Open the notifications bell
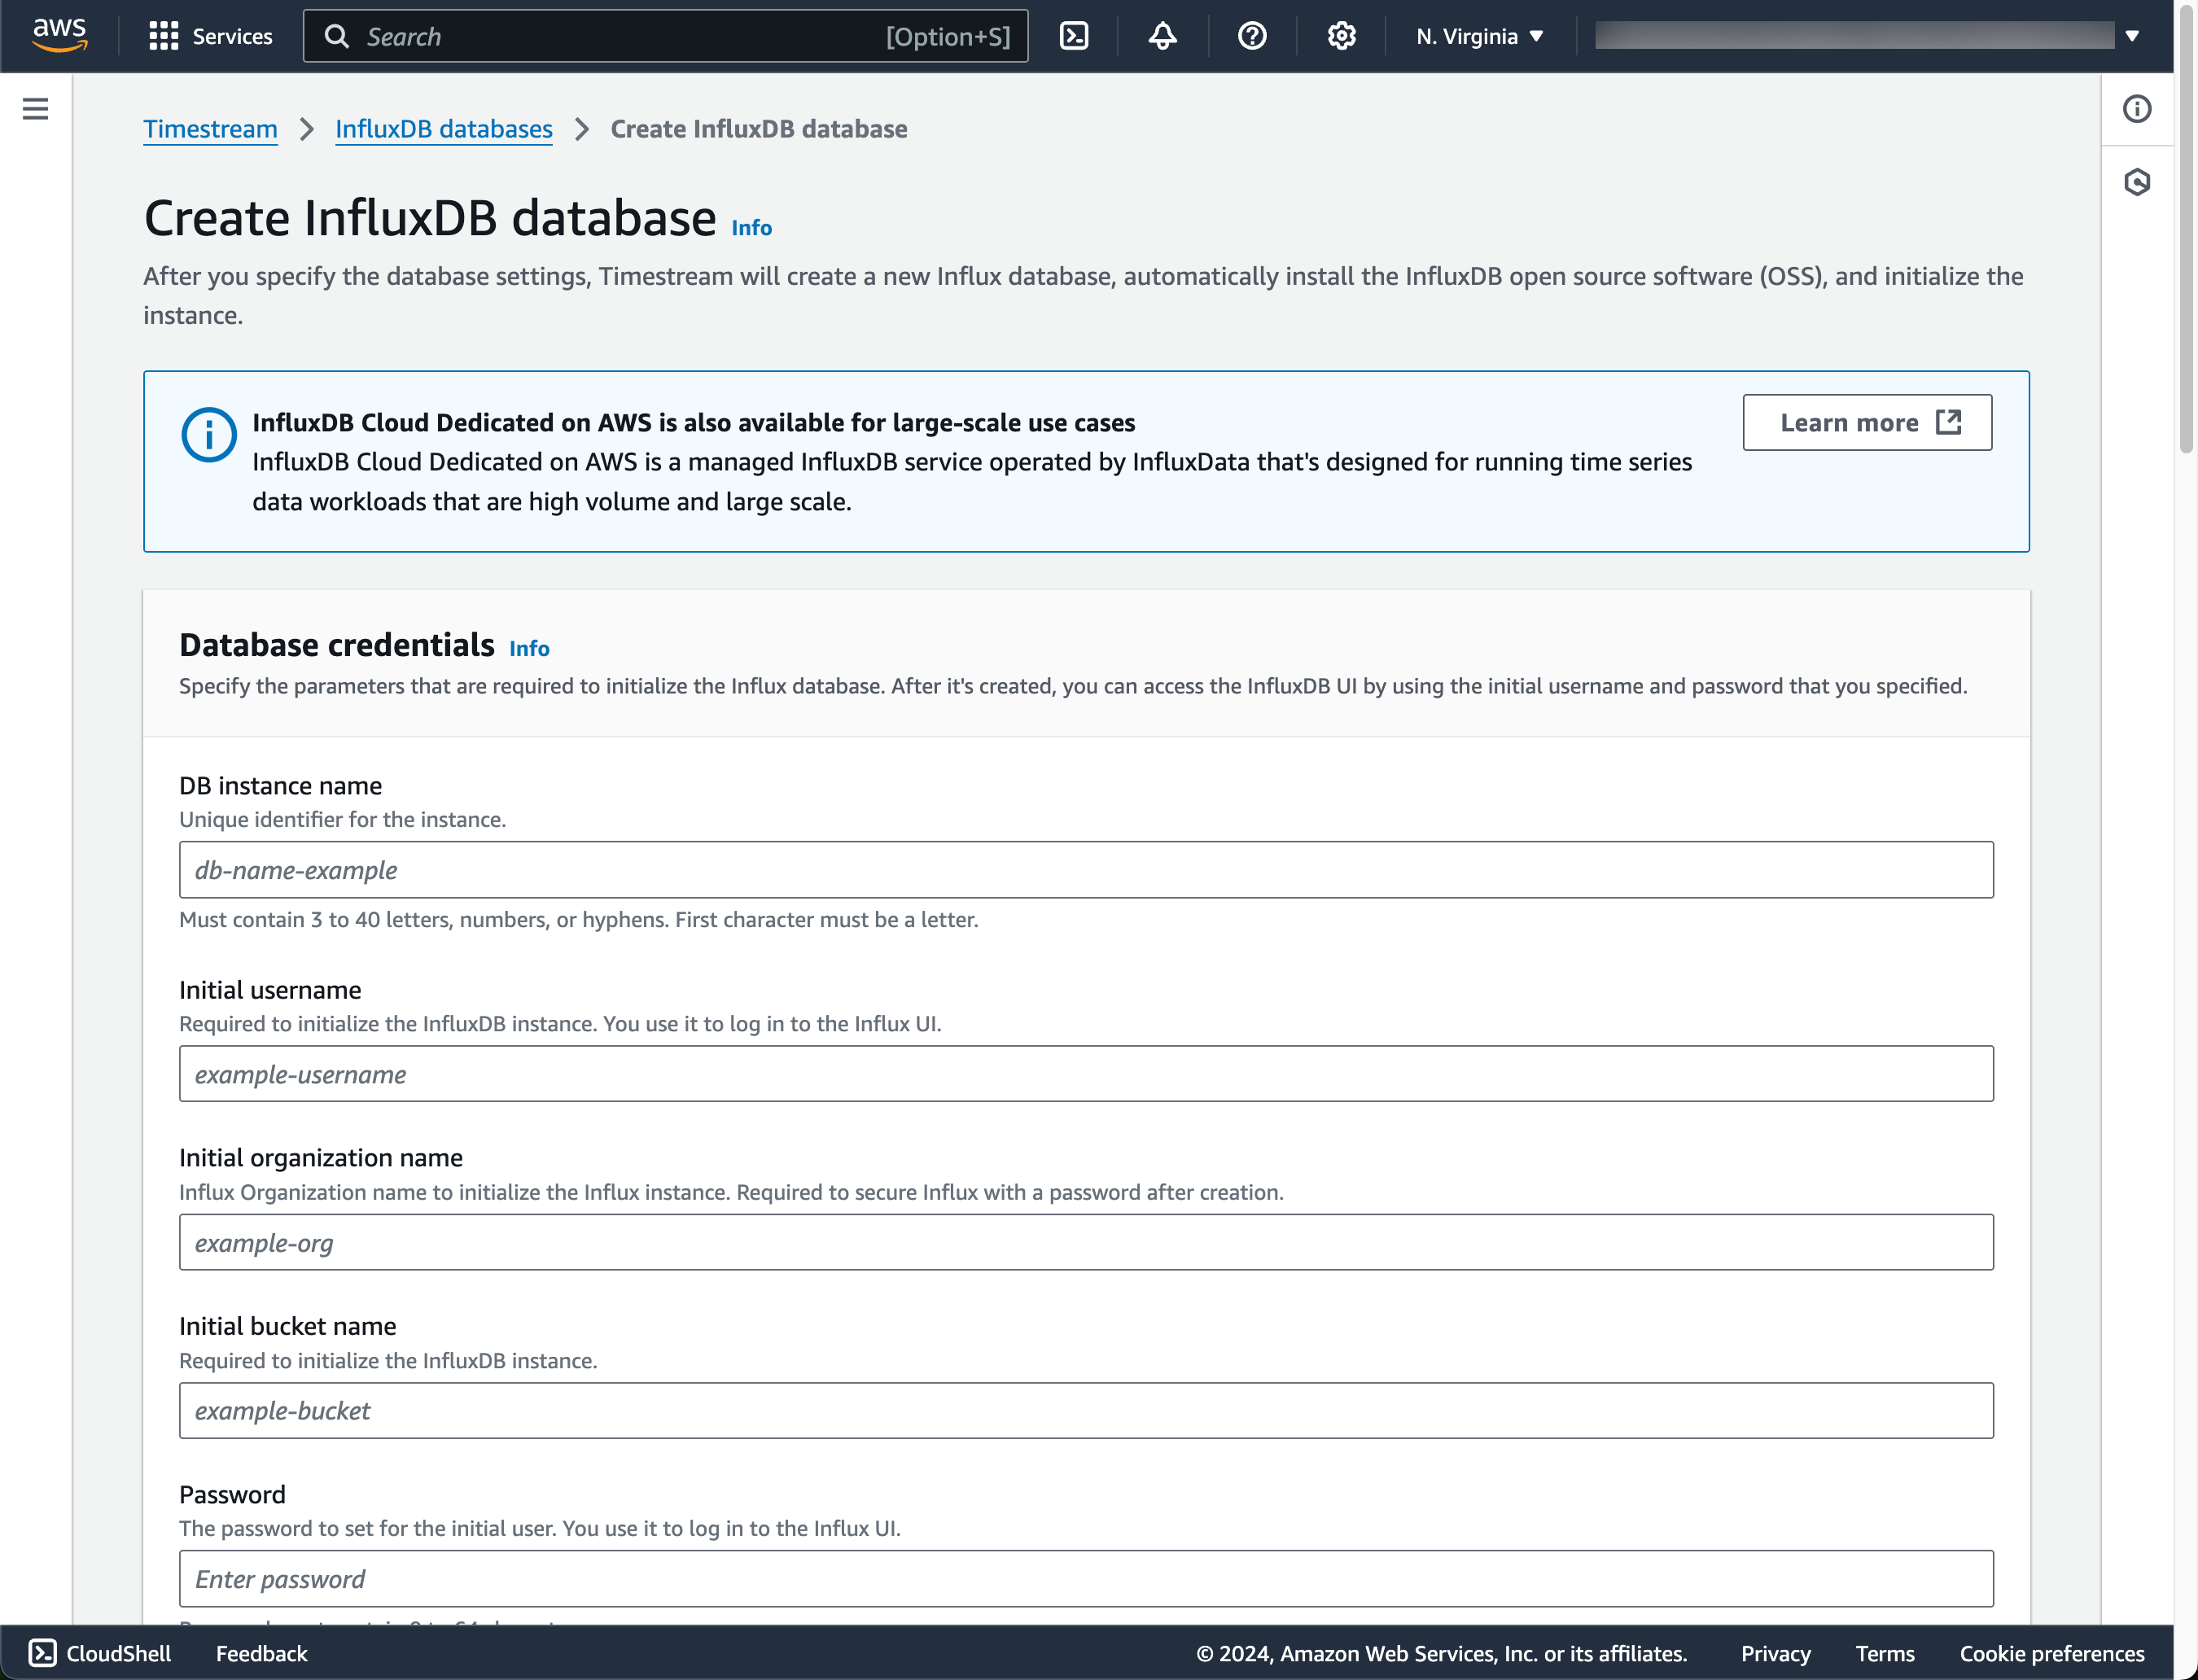This screenshot has width=2198, height=1680. click(x=1162, y=36)
